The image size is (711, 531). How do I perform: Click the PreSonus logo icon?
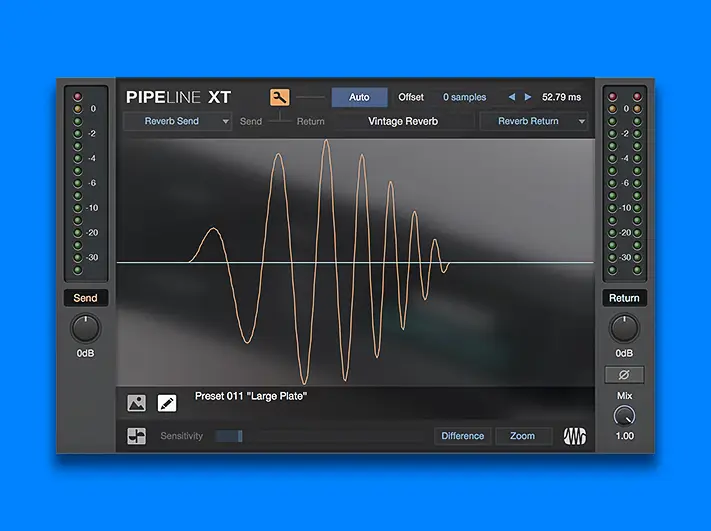[575, 436]
